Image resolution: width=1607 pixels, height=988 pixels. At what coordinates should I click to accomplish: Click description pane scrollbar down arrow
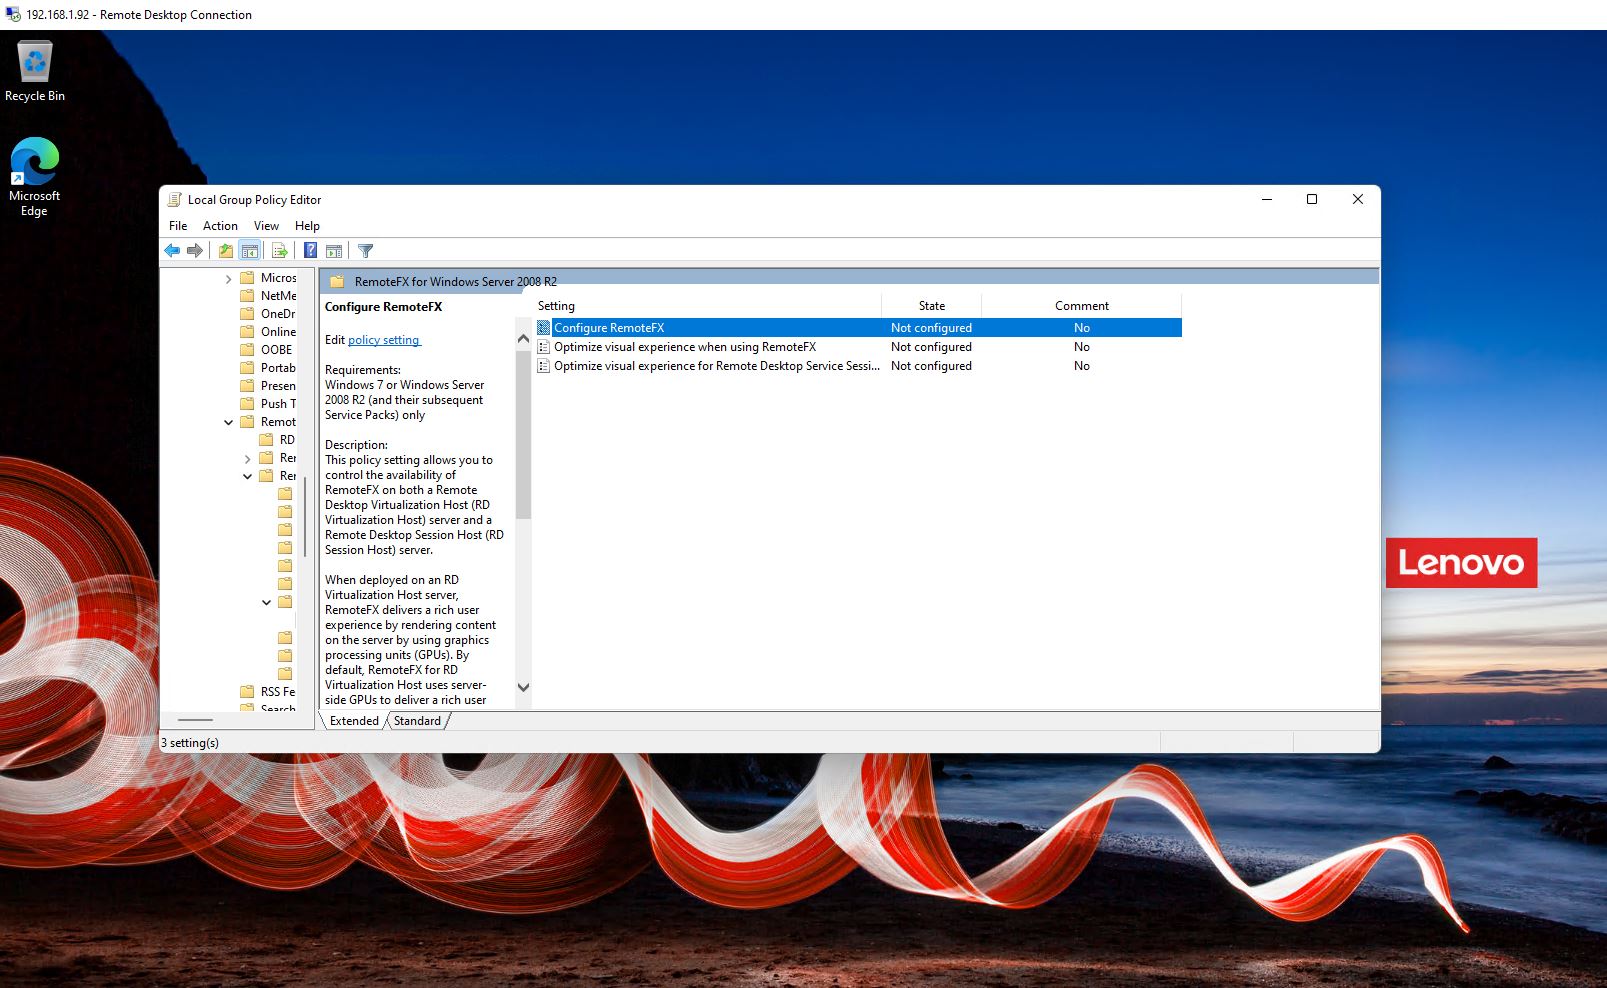pos(523,687)
